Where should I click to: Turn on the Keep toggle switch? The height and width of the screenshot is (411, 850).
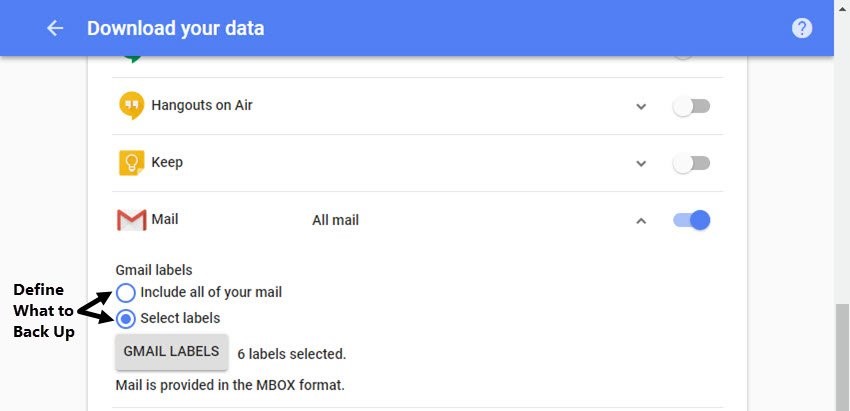(691, 163)
